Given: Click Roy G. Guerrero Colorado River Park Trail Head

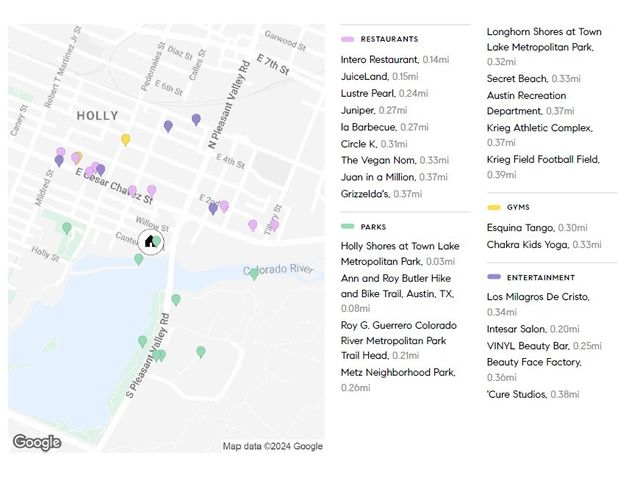Looking at the screenshot, I should click(x=399, y=340).
